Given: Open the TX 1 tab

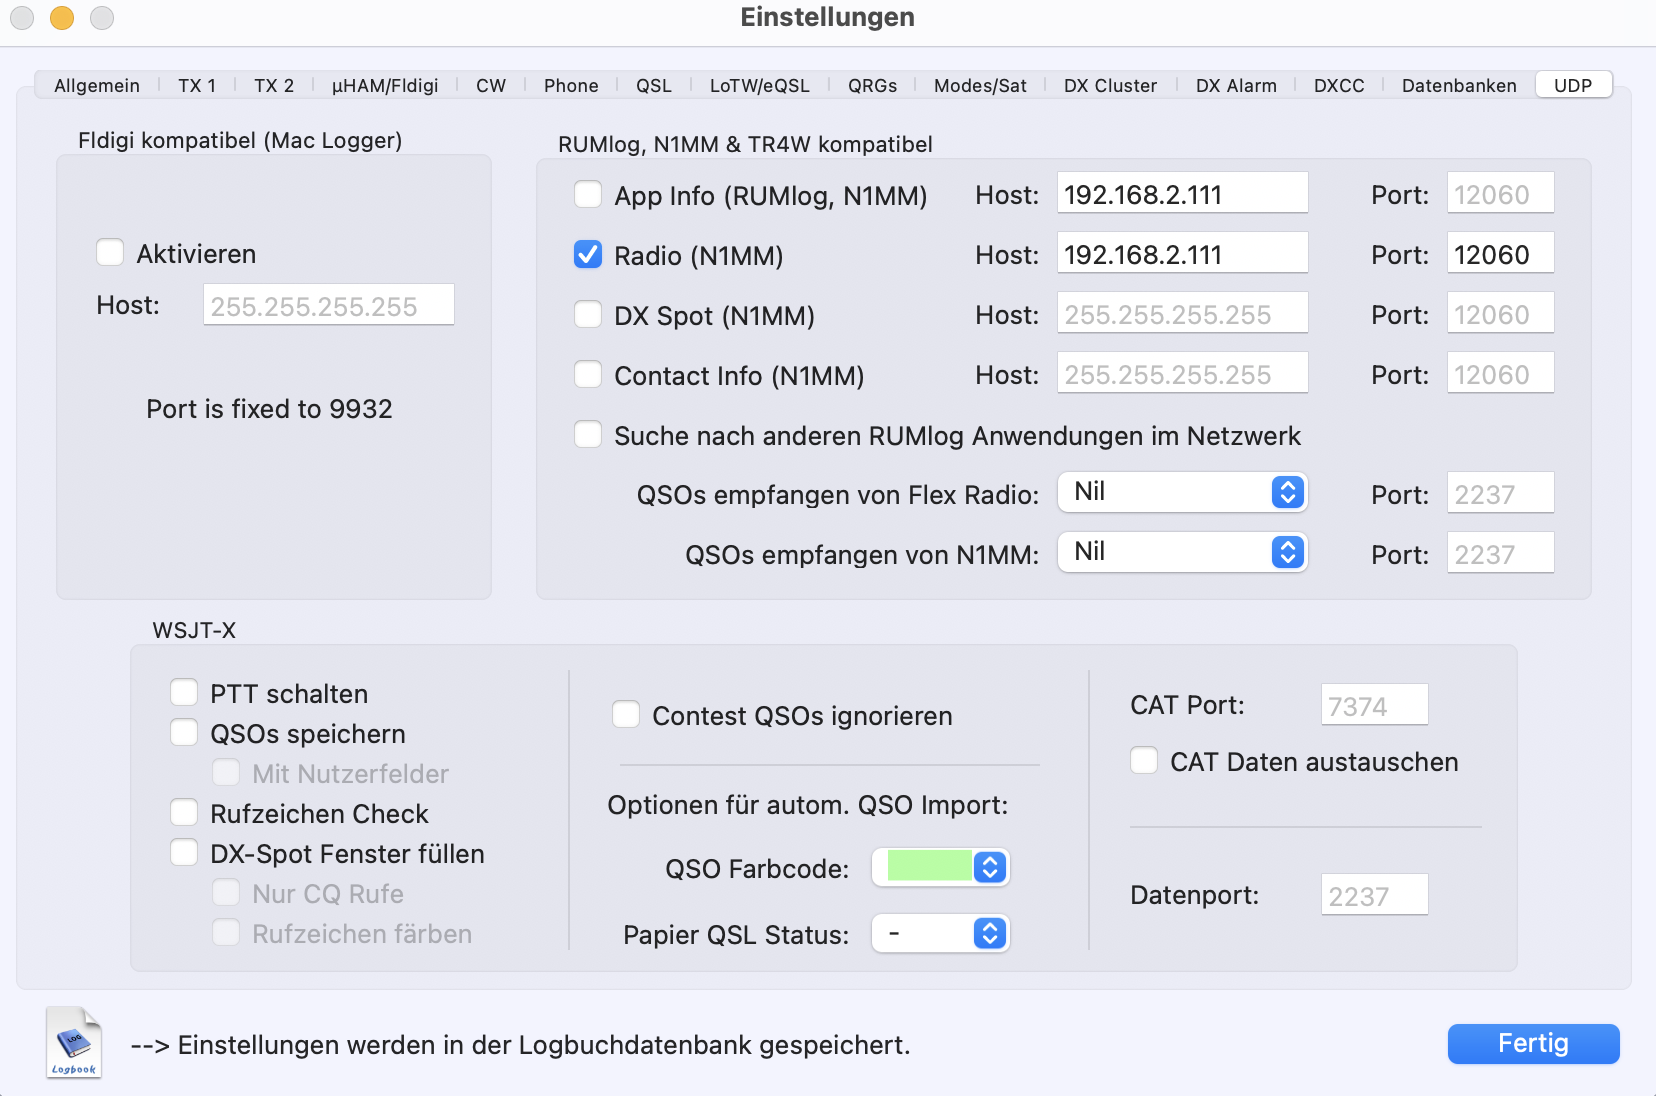Looking at the screenshot, I should point(197,85).
